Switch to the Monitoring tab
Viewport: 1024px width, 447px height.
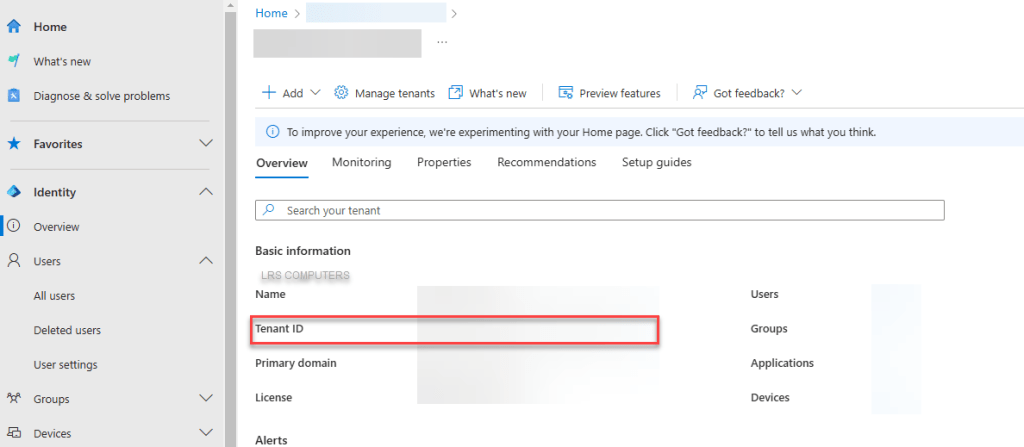pyautogui.click(x=361, y=162)
